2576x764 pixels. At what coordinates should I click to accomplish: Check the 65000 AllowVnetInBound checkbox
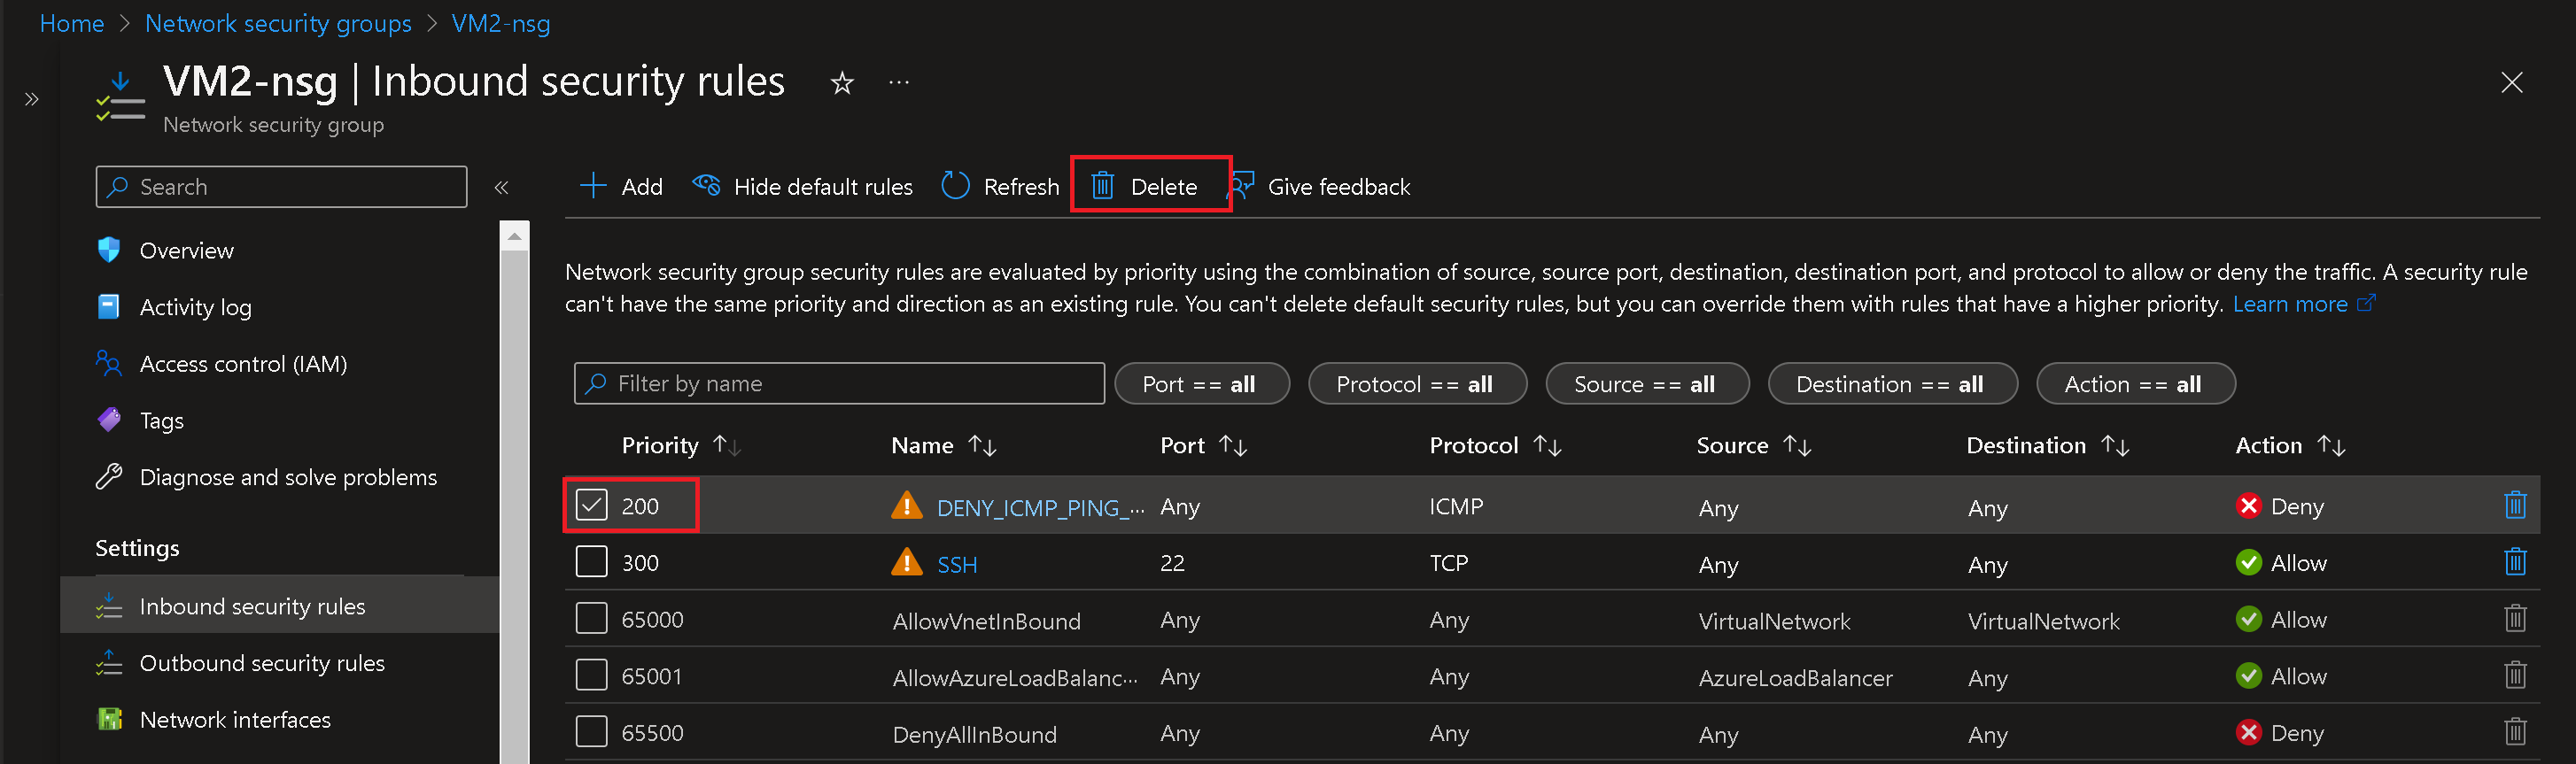(x=592, y=619)
